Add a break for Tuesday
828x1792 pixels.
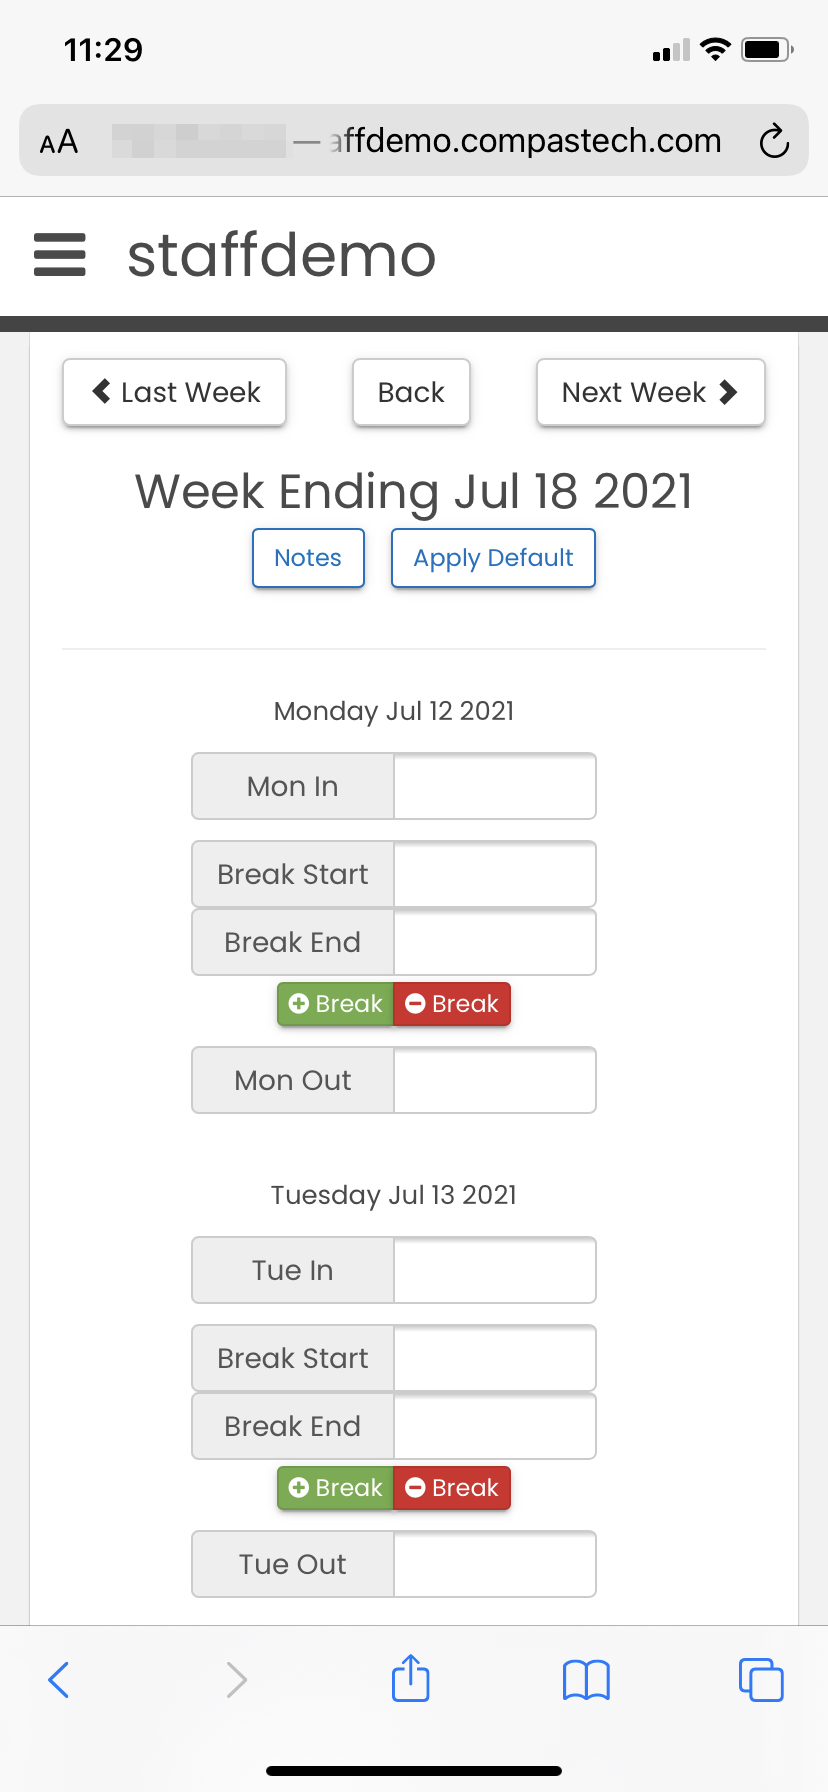[336, 1488]
